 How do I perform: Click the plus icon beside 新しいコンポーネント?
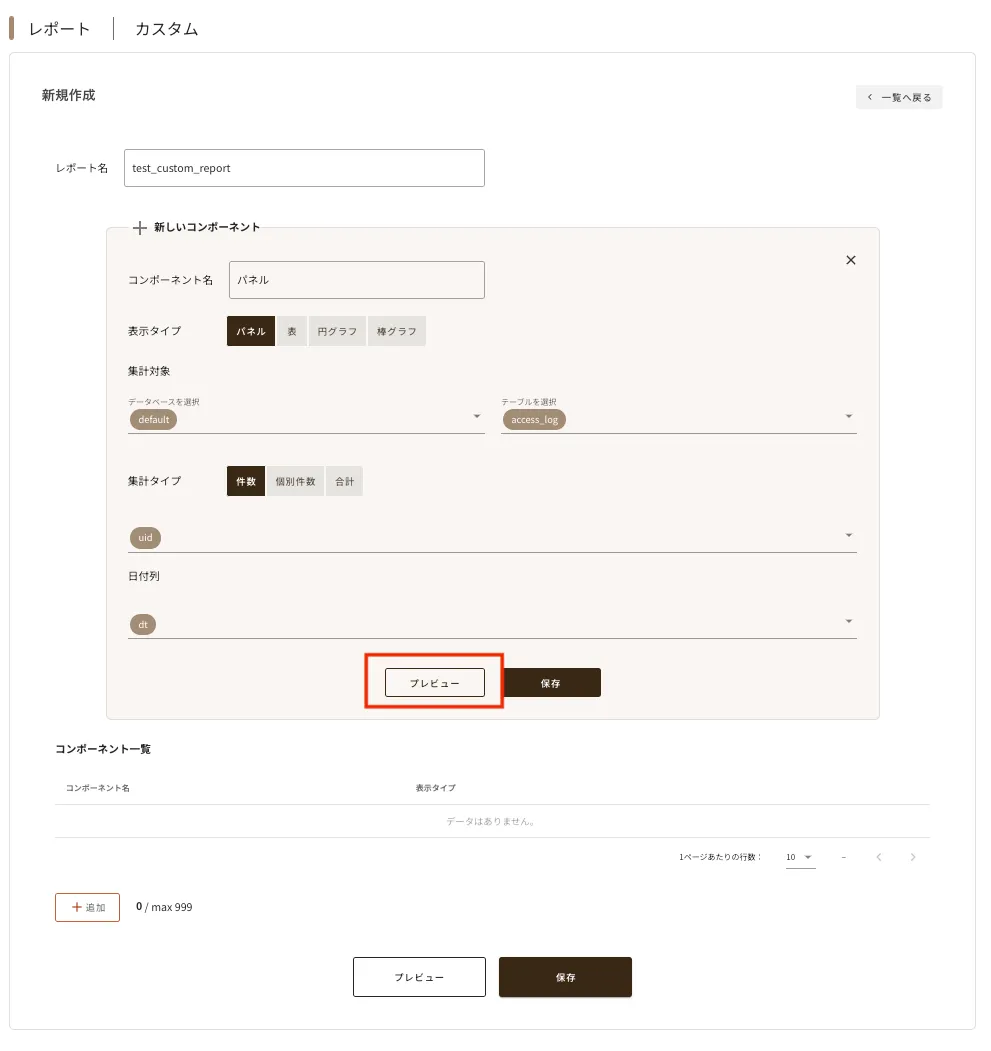[140, 228]
